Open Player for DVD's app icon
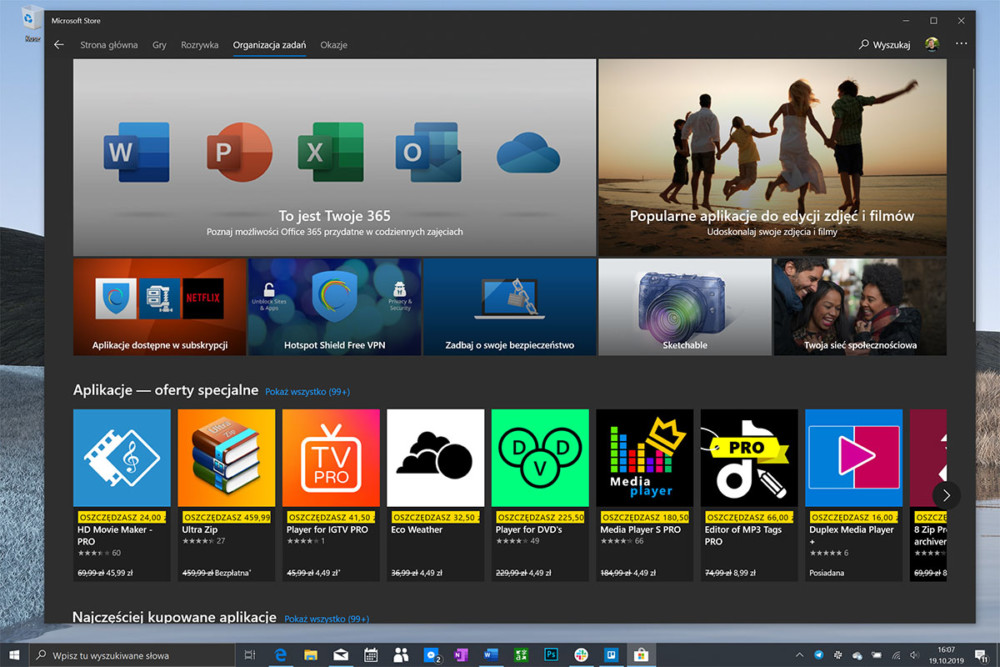 point(540,458)
